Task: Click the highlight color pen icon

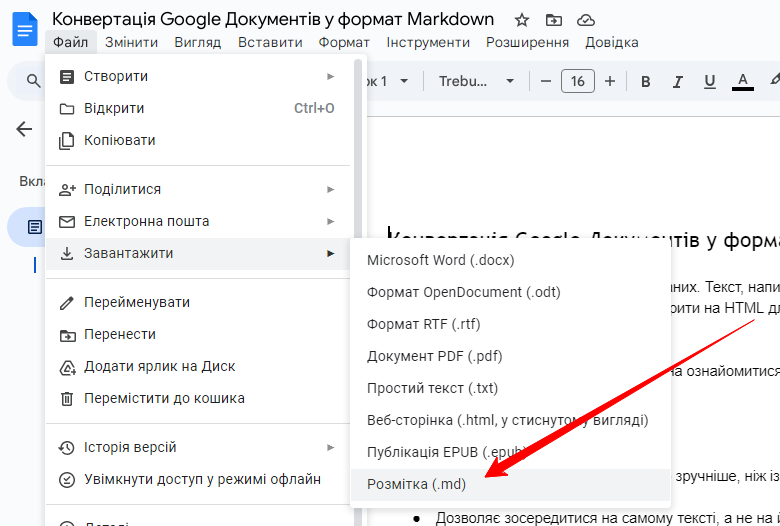Action: 774,80
